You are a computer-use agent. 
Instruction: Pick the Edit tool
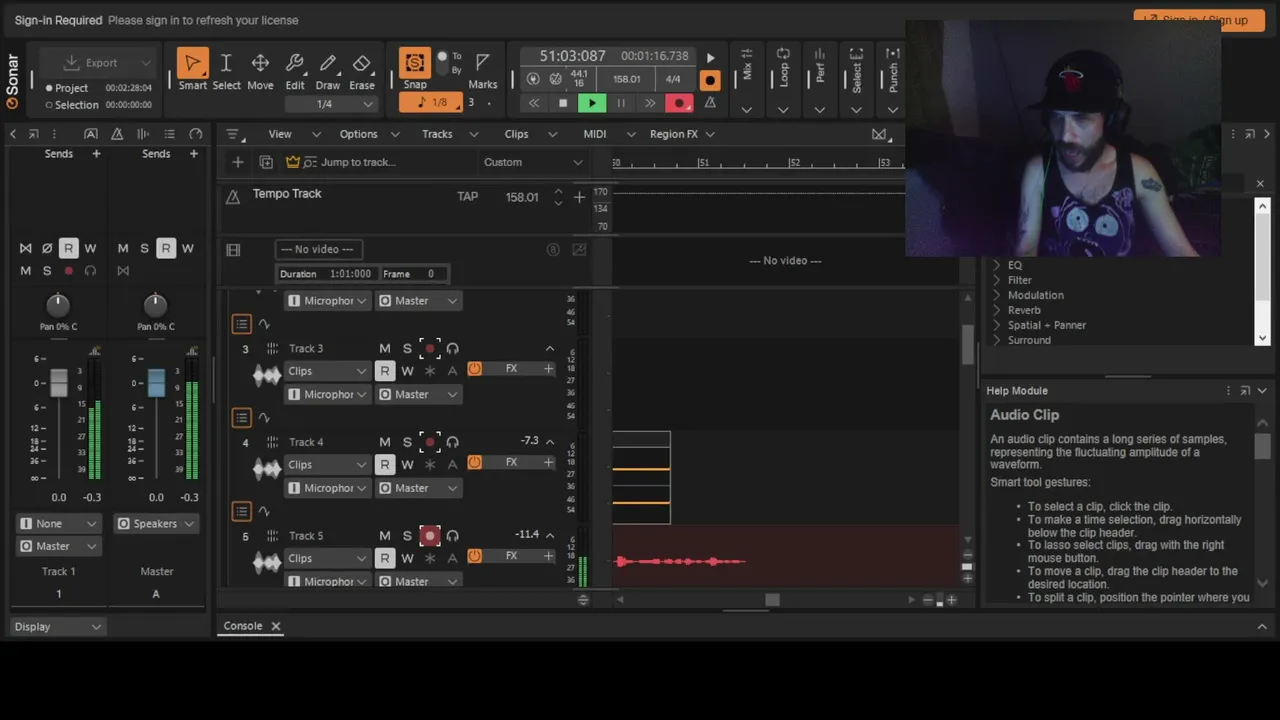[295, 70]
